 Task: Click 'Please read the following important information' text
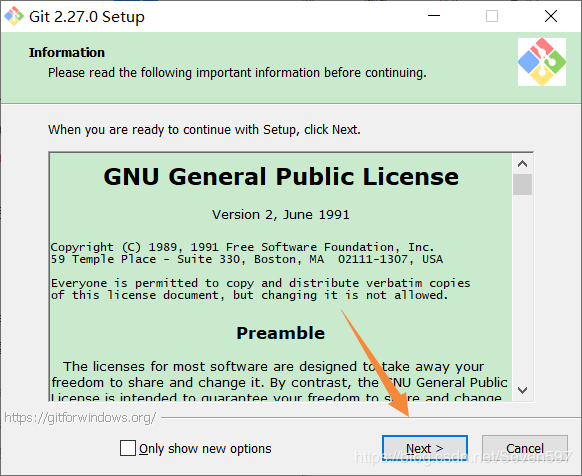pos(237,72)
